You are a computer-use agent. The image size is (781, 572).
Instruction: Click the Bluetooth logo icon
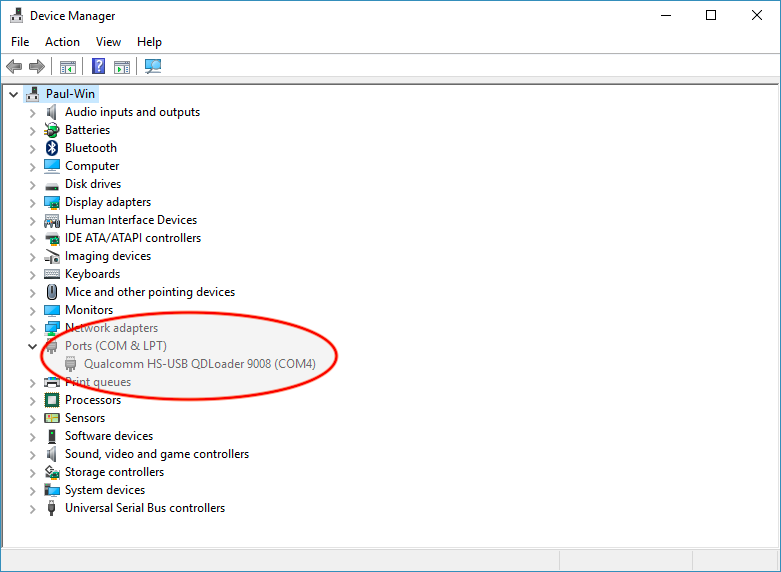tap(52, 148)
